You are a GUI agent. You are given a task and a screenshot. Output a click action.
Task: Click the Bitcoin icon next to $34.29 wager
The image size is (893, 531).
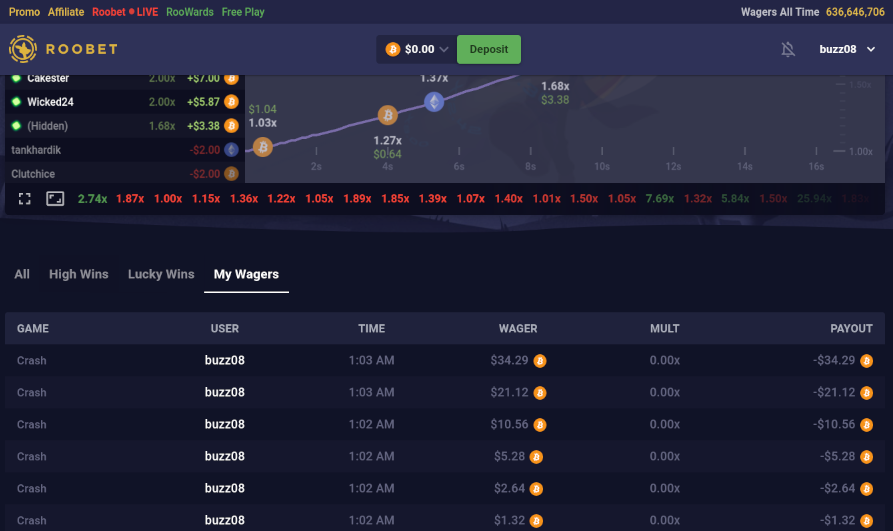click(540, 361)
